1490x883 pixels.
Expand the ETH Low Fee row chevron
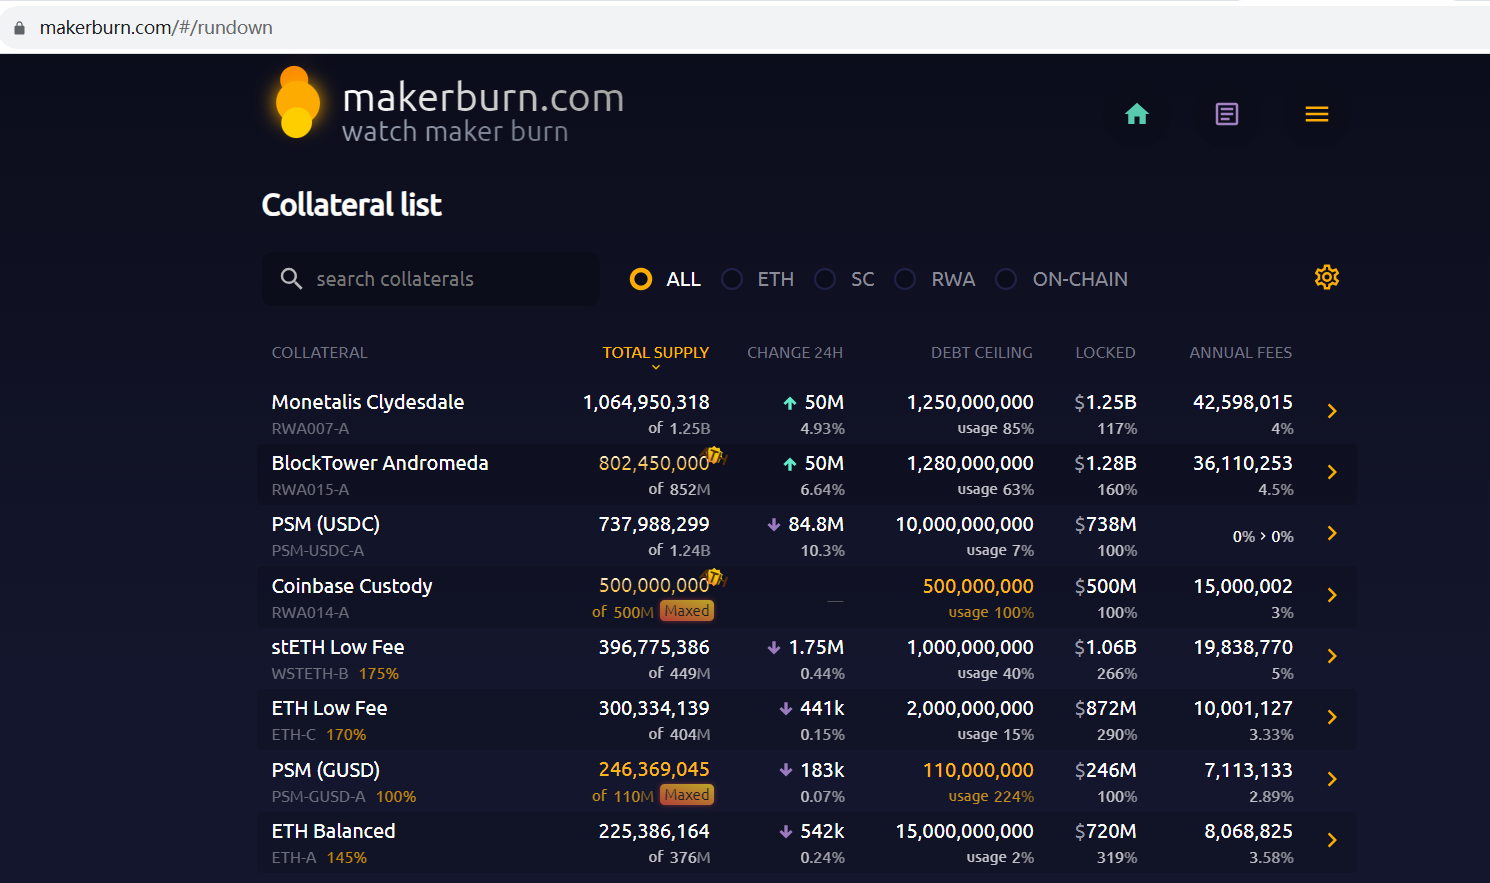[1332, 717]
